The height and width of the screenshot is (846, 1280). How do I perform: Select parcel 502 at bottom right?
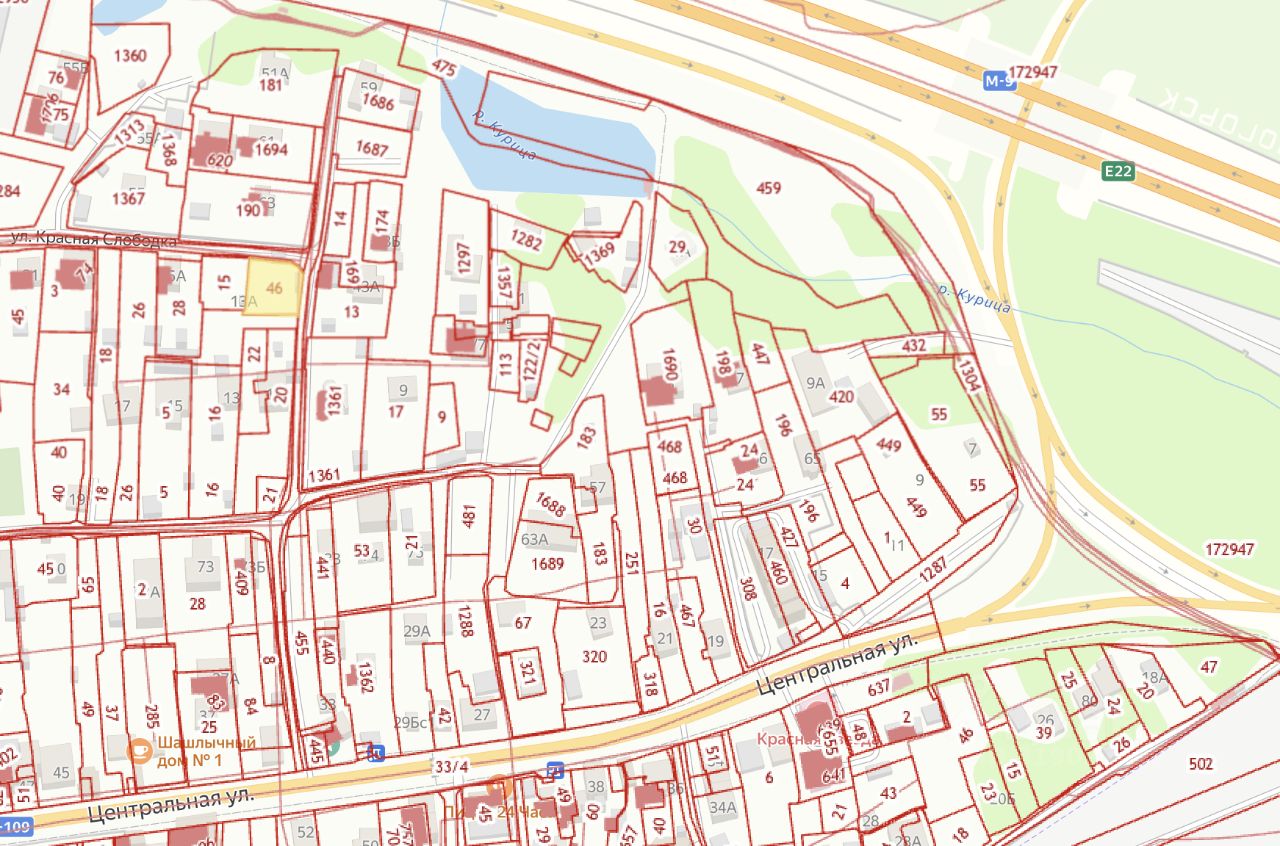coord(1200,765)
